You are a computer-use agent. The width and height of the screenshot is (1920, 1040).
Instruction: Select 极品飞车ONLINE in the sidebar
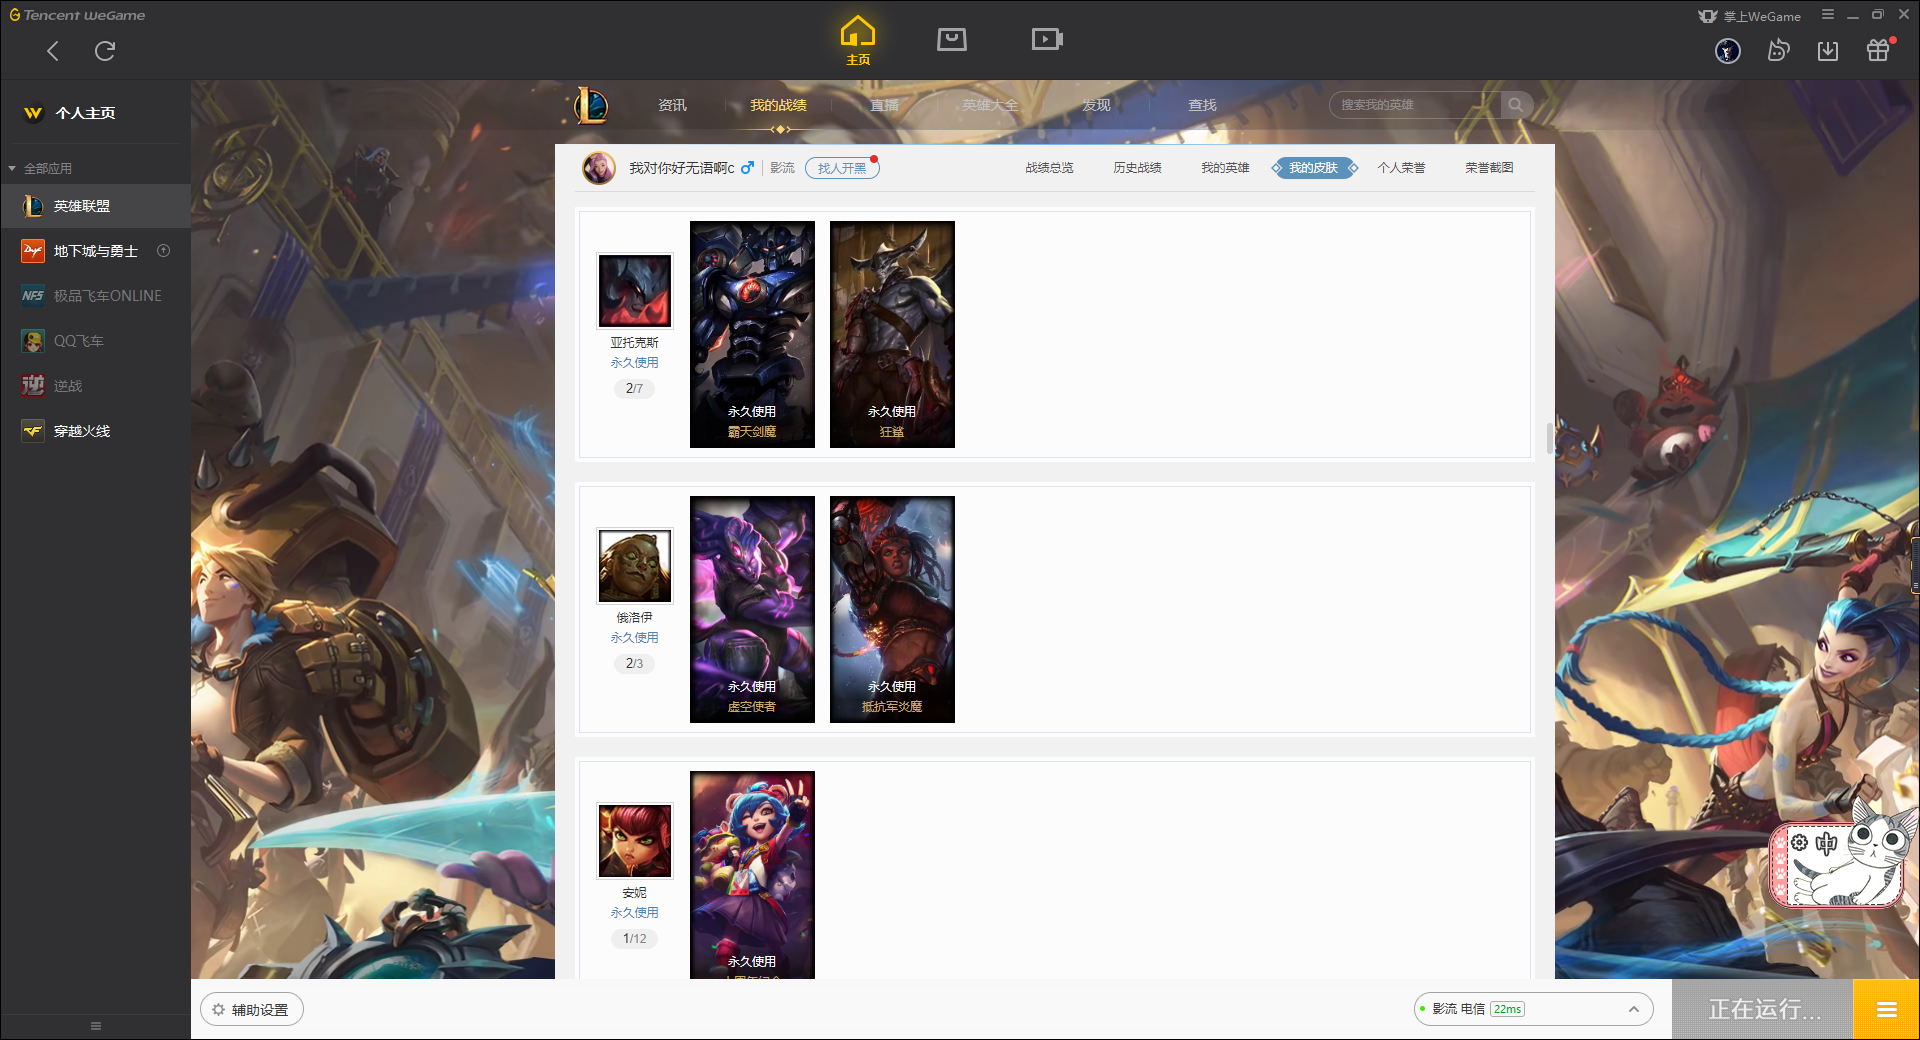(x=95, y=296)
